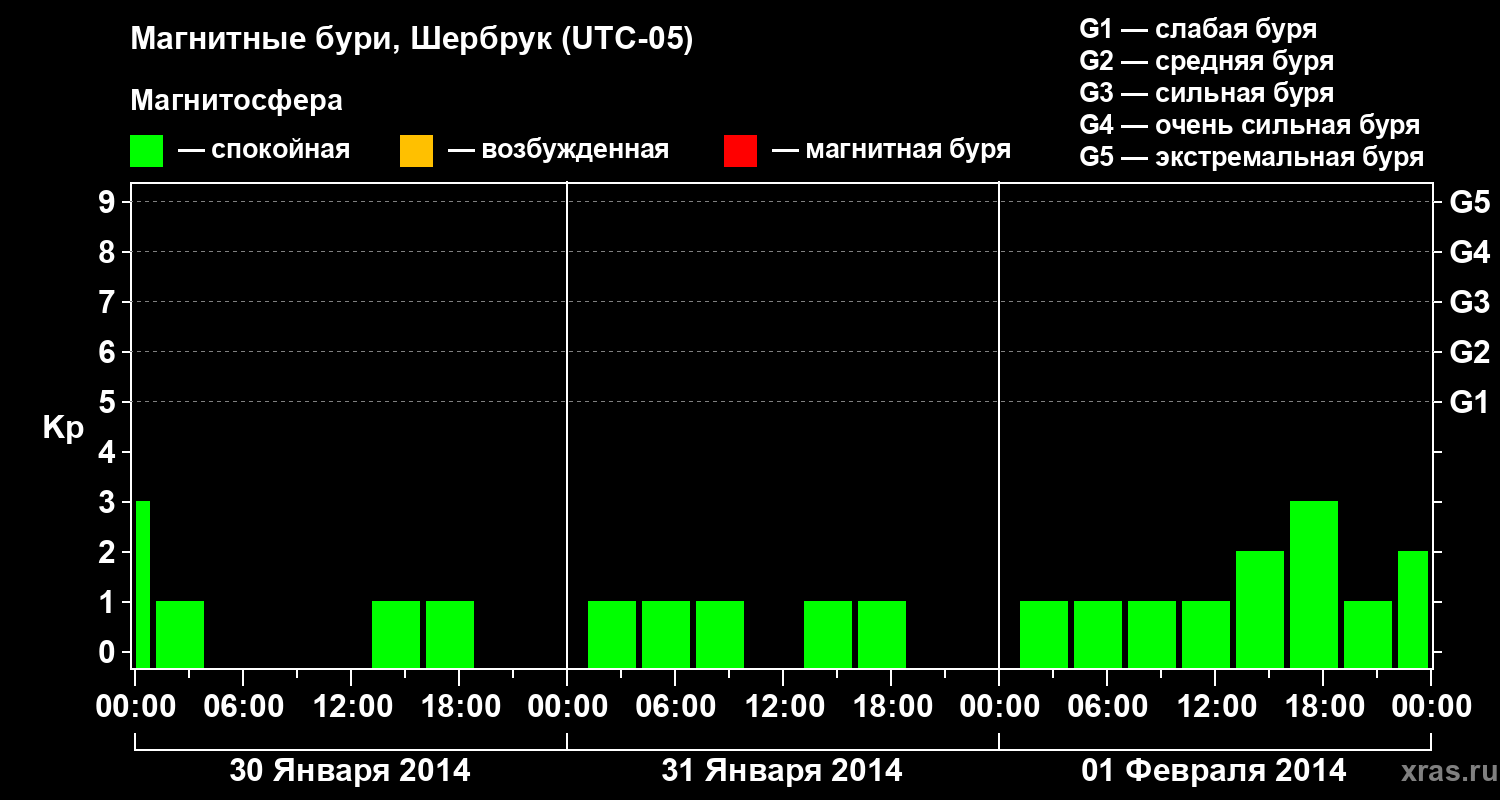The width and height of the screenshot is (1500, 800).
Task: Click the '30 Января 2014' date label
Action: point(350,771)
